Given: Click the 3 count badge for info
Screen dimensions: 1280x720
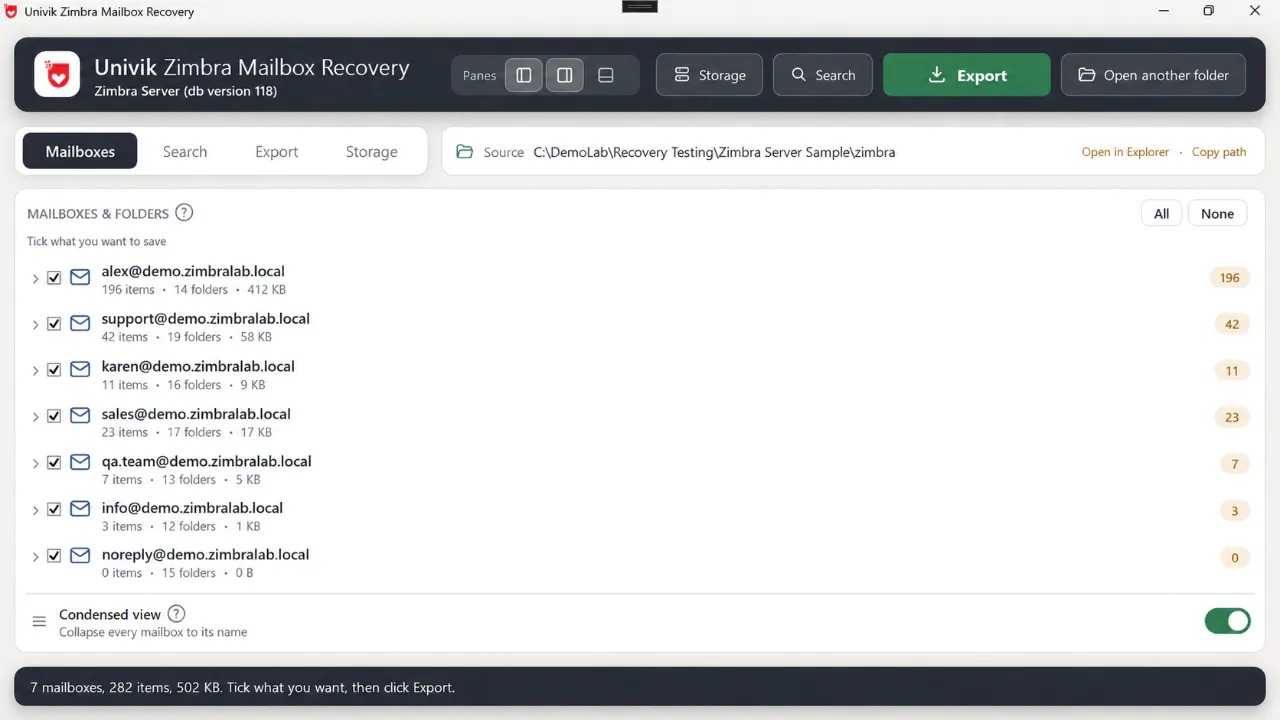Looking at the screenshot, I should click(x=1235, y=511).
